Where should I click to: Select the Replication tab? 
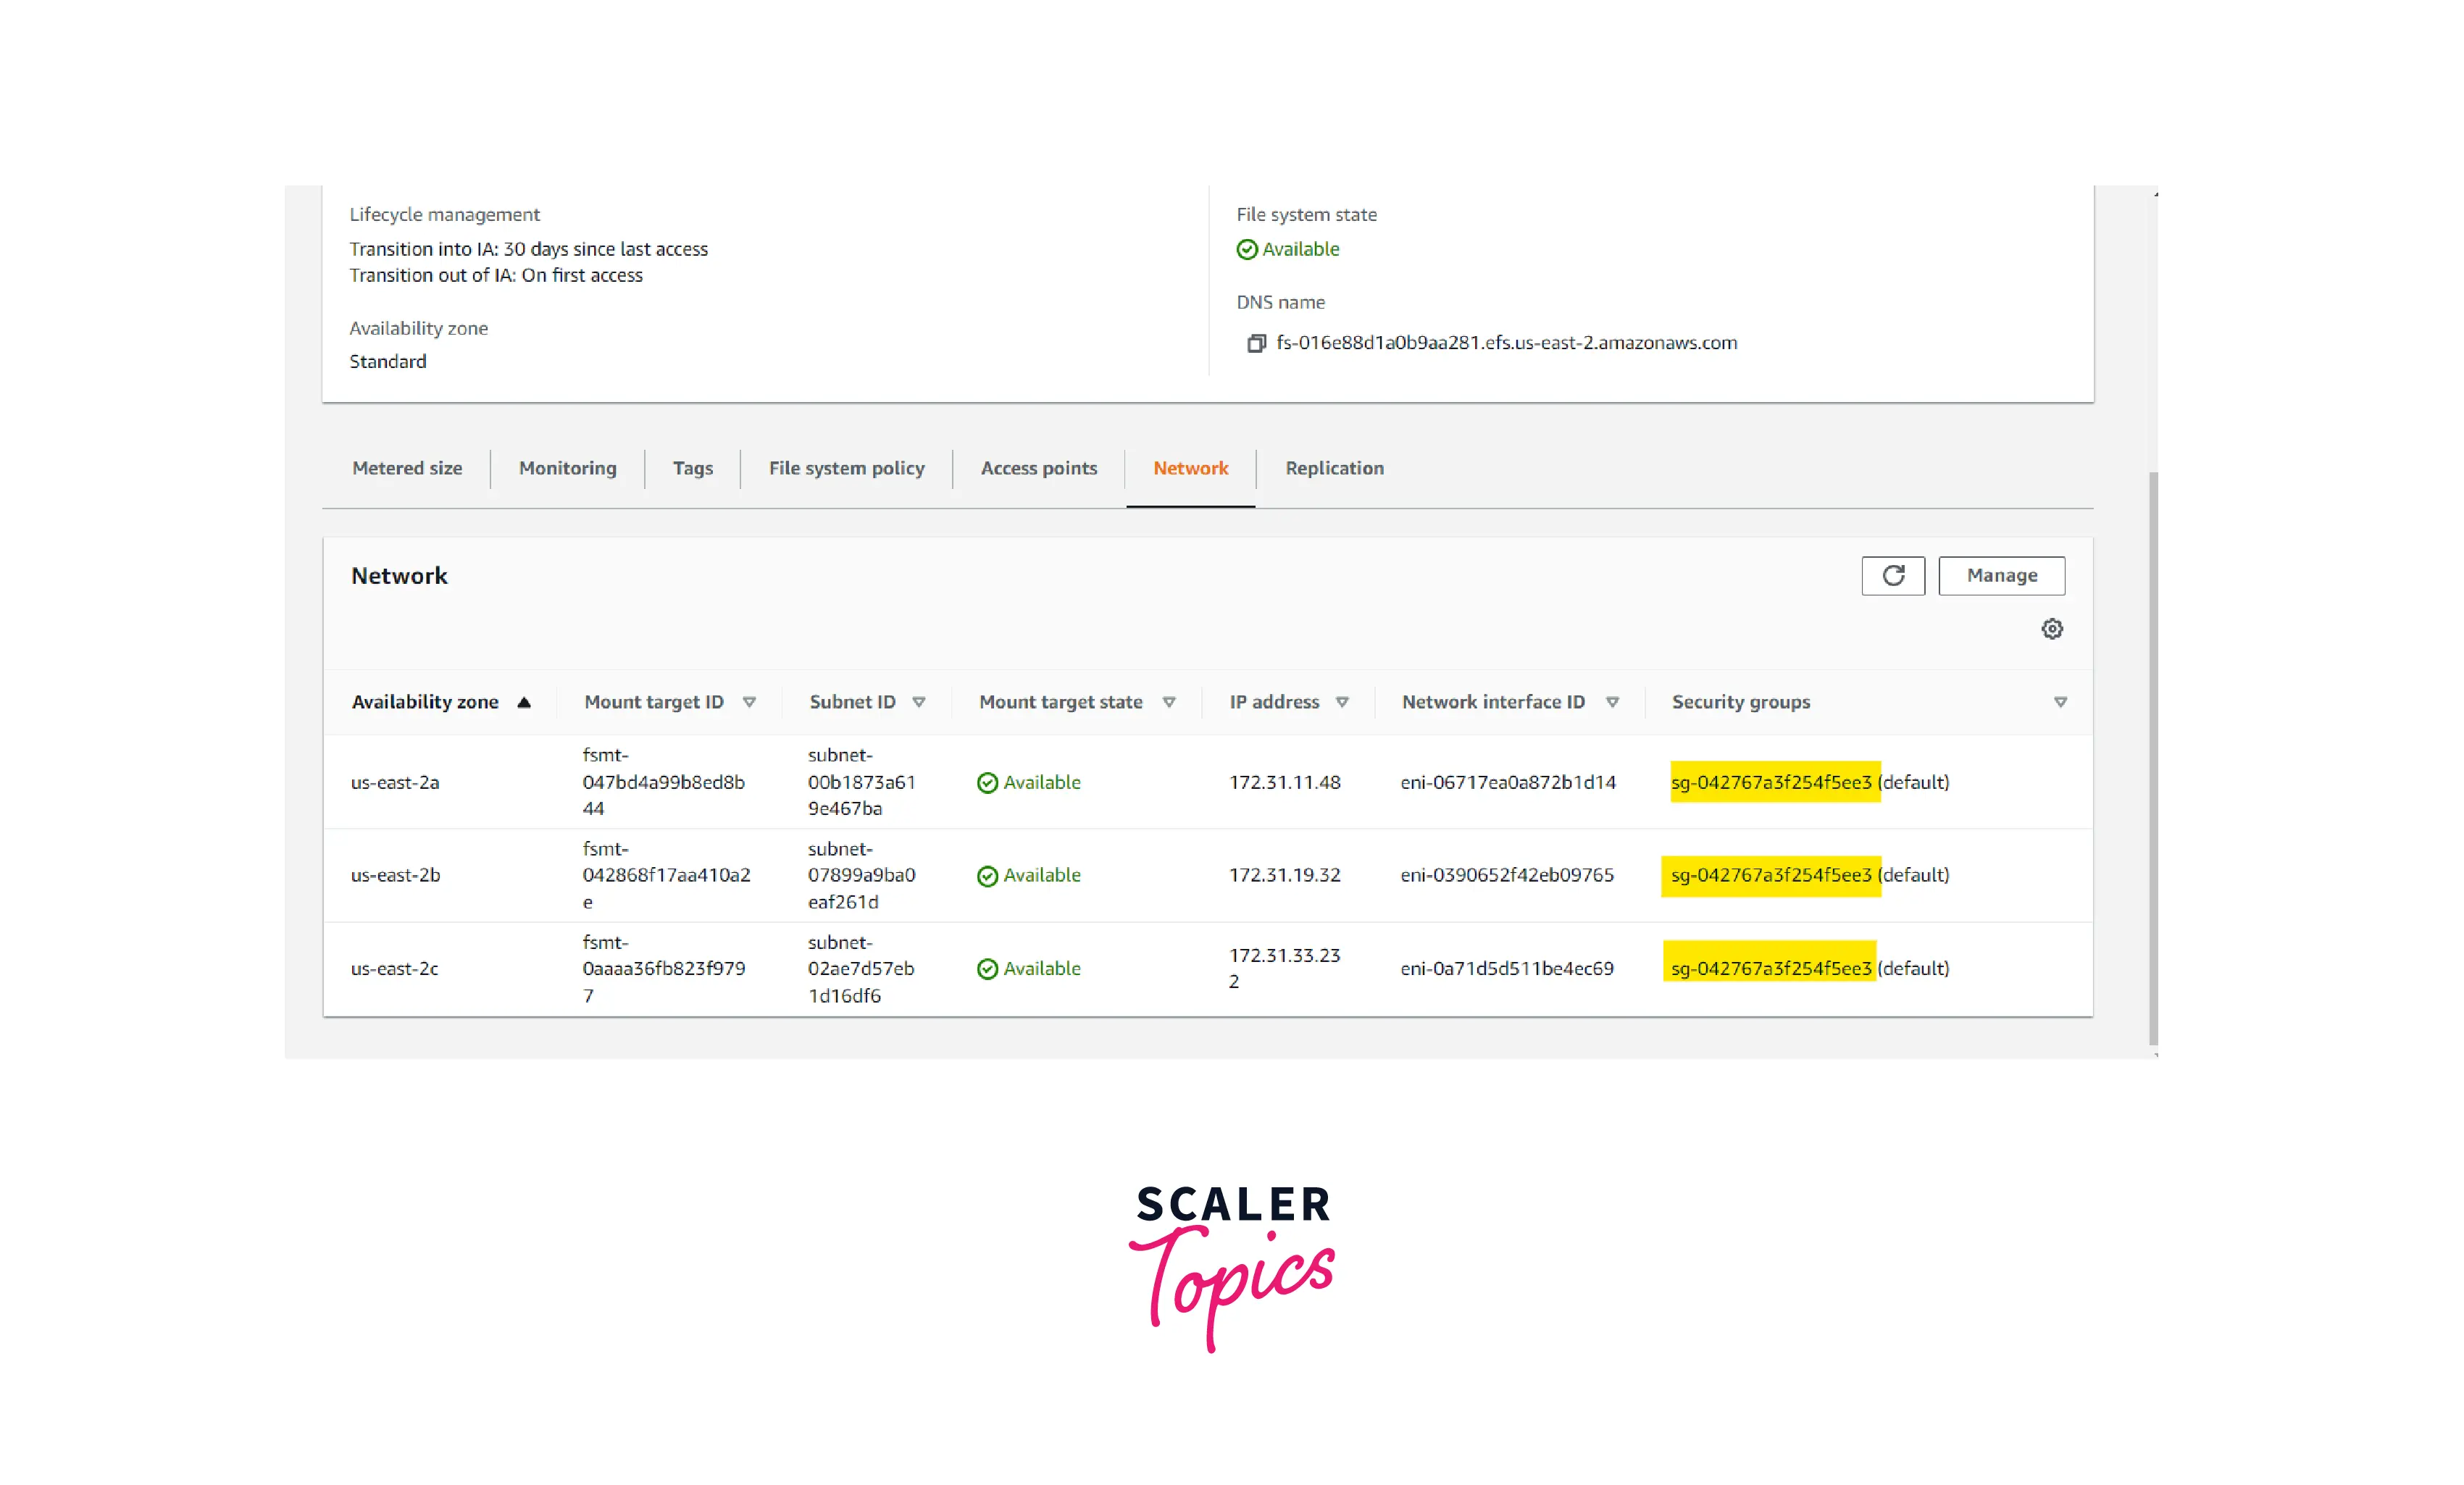(x=1334, y=468)
